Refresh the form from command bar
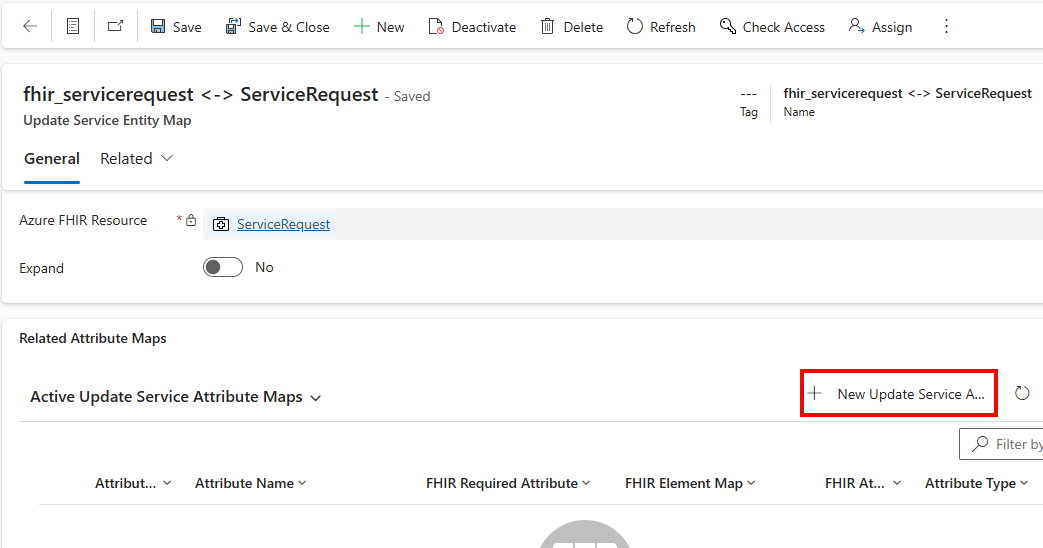The width and height of the screenshot is (1043, 548). tap(661, 27)
